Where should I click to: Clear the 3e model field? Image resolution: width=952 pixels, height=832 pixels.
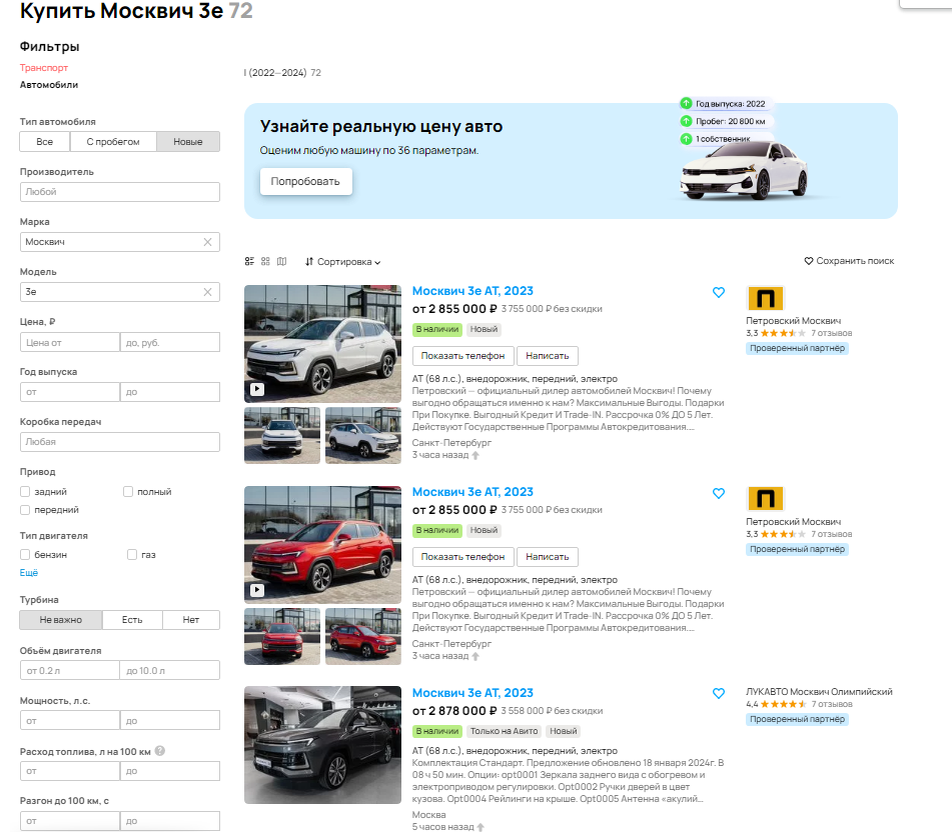pyautogui.click(x=208, y=292)
